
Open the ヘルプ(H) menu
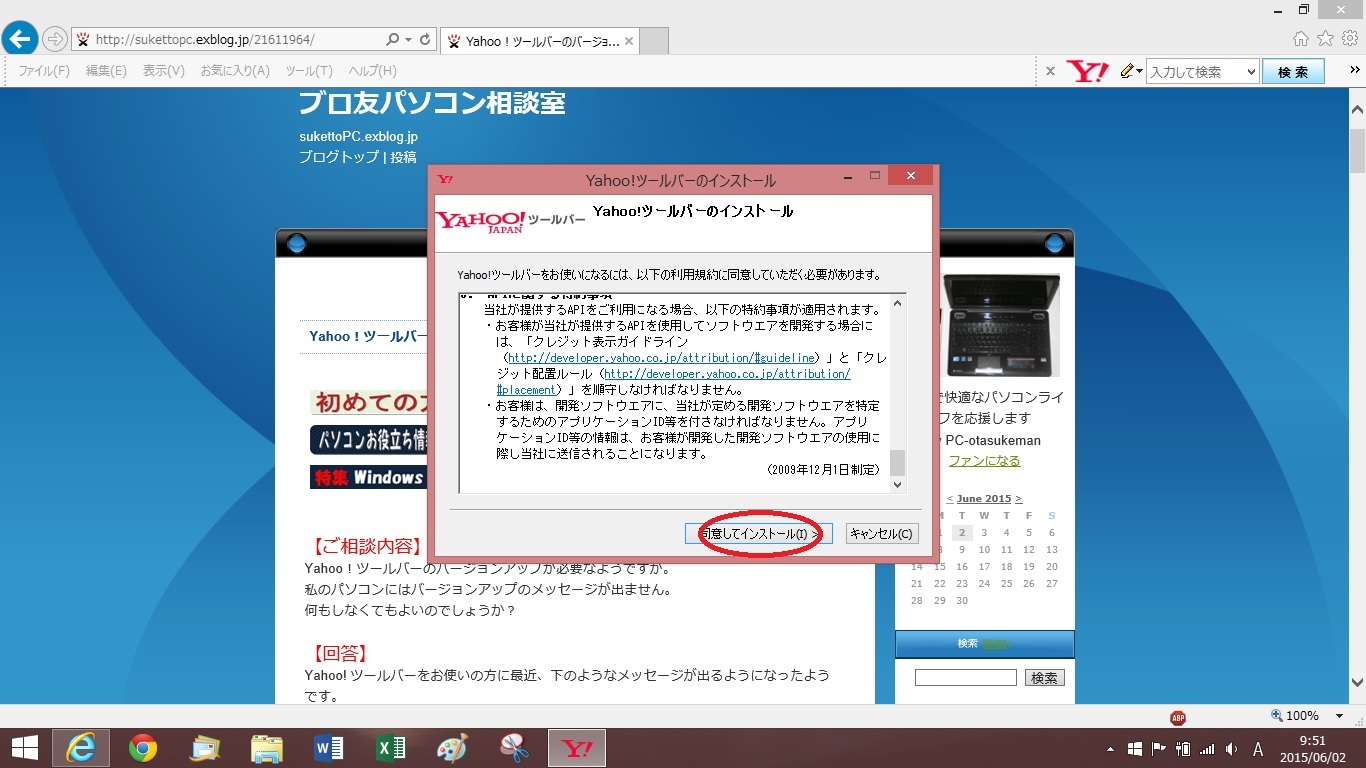click(372, 71)
